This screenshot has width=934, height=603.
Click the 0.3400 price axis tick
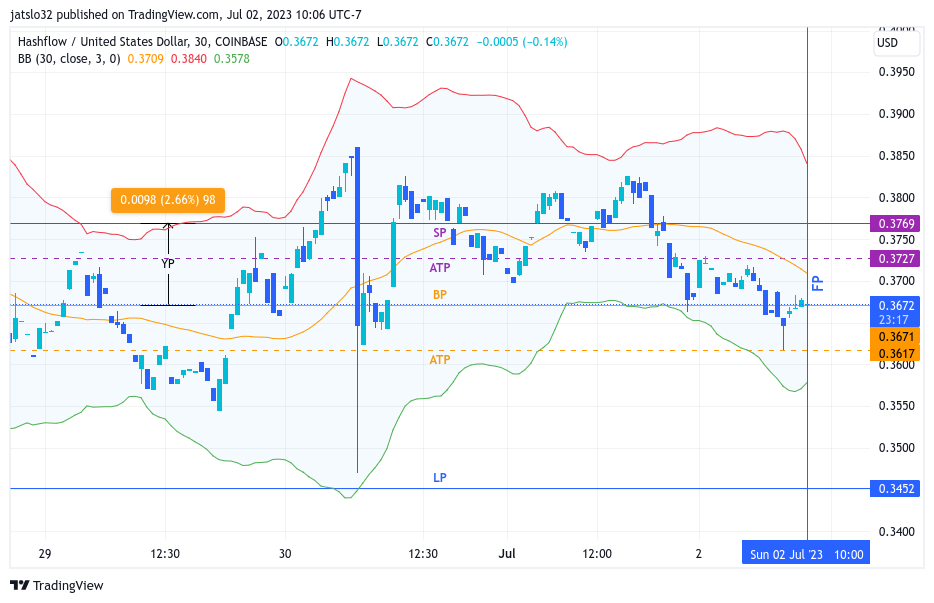tap(896, 531)
